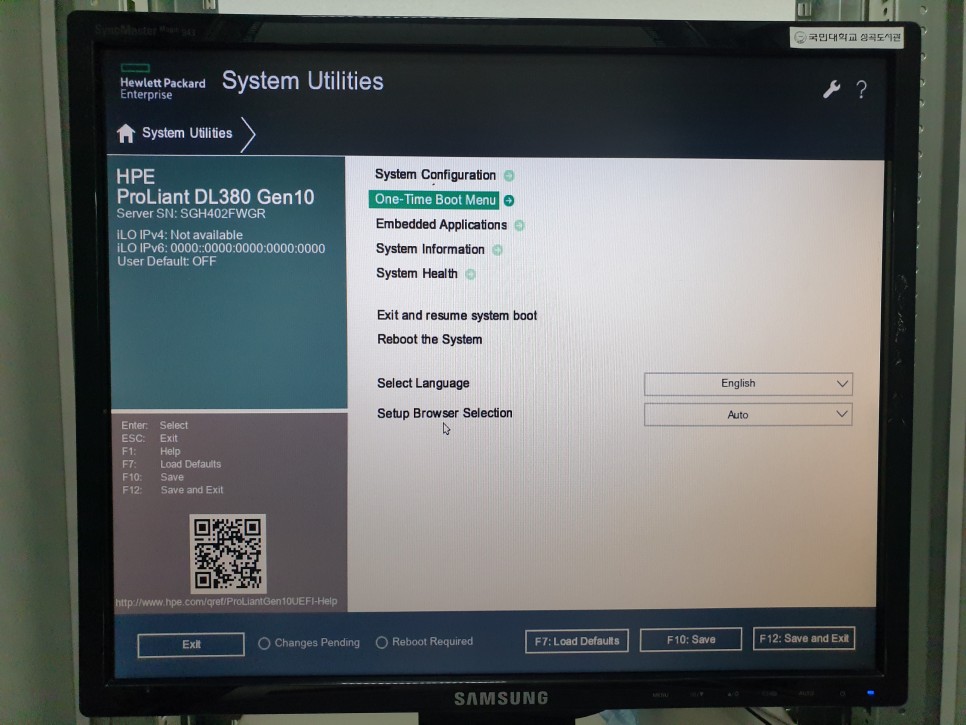Viewport: 966px width, 725px height.
Task: Click the System Utilities page title
Action: (302, 81)
